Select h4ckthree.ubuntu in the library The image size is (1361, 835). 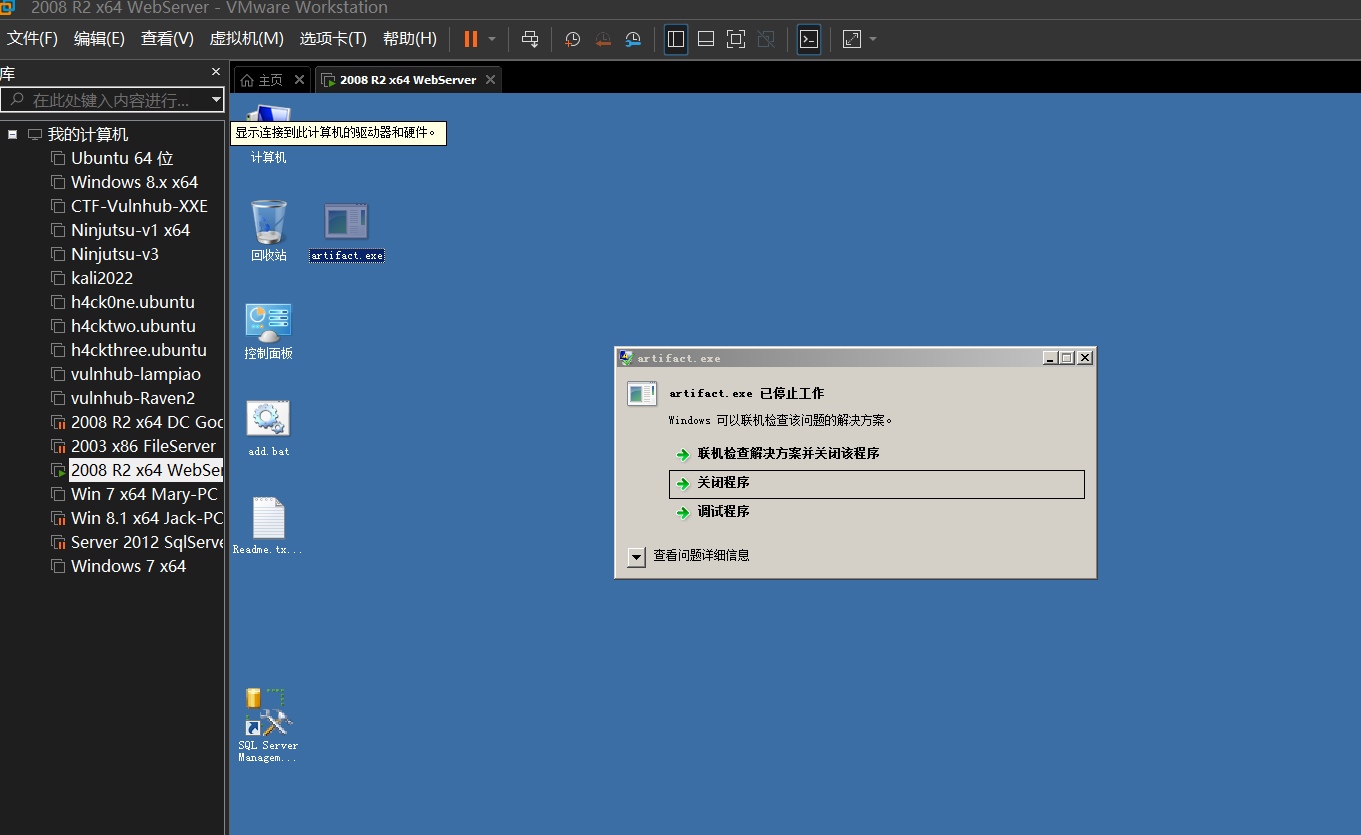139,350
